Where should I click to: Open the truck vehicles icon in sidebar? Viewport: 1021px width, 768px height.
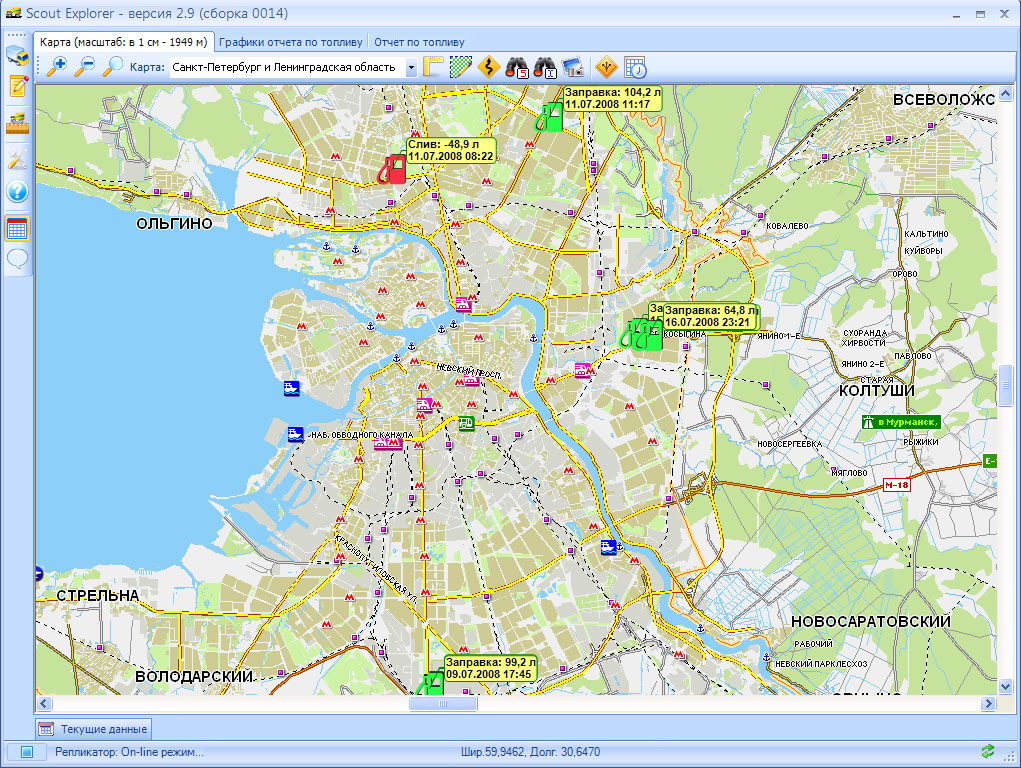coord(18,55)
